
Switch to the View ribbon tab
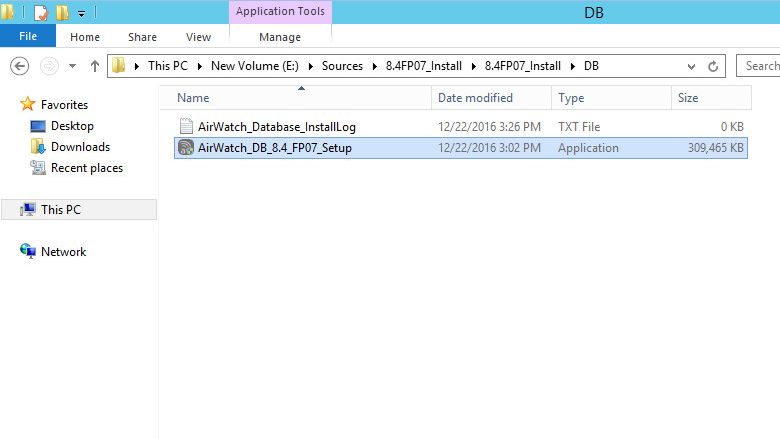198,37
